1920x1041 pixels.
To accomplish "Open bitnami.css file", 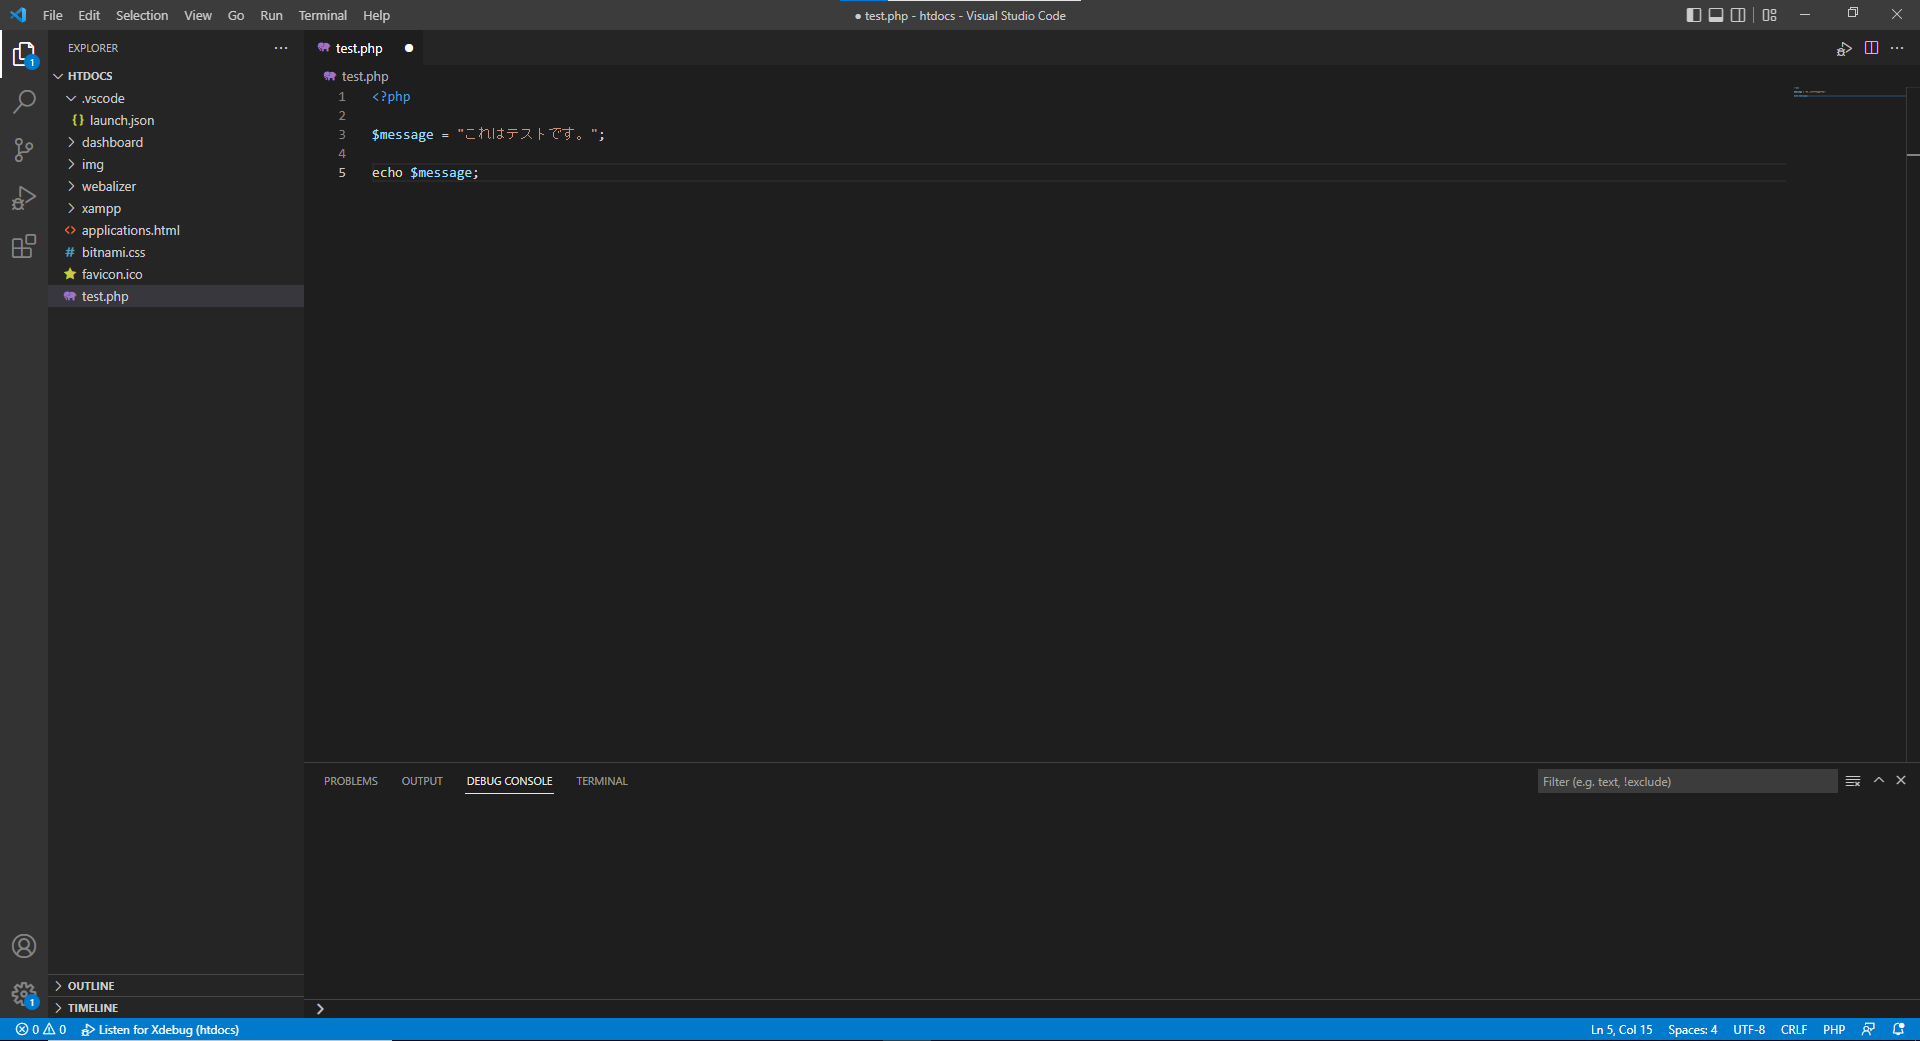I will point(176,252).
